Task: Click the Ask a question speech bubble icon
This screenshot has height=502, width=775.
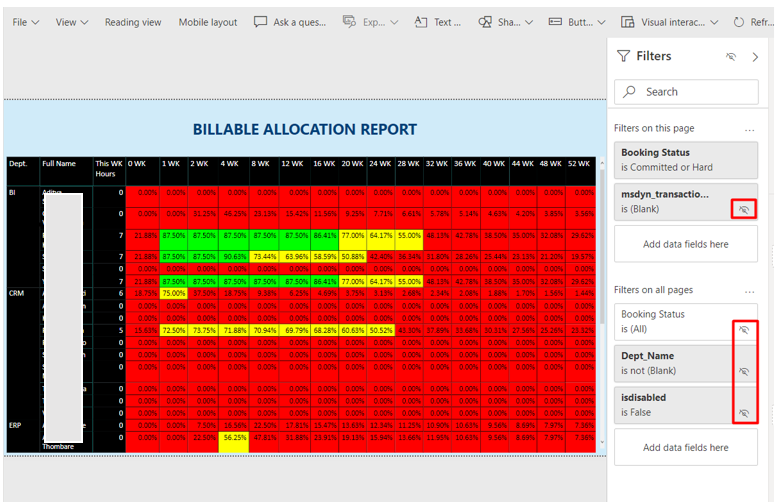Action: click(260, 22)
